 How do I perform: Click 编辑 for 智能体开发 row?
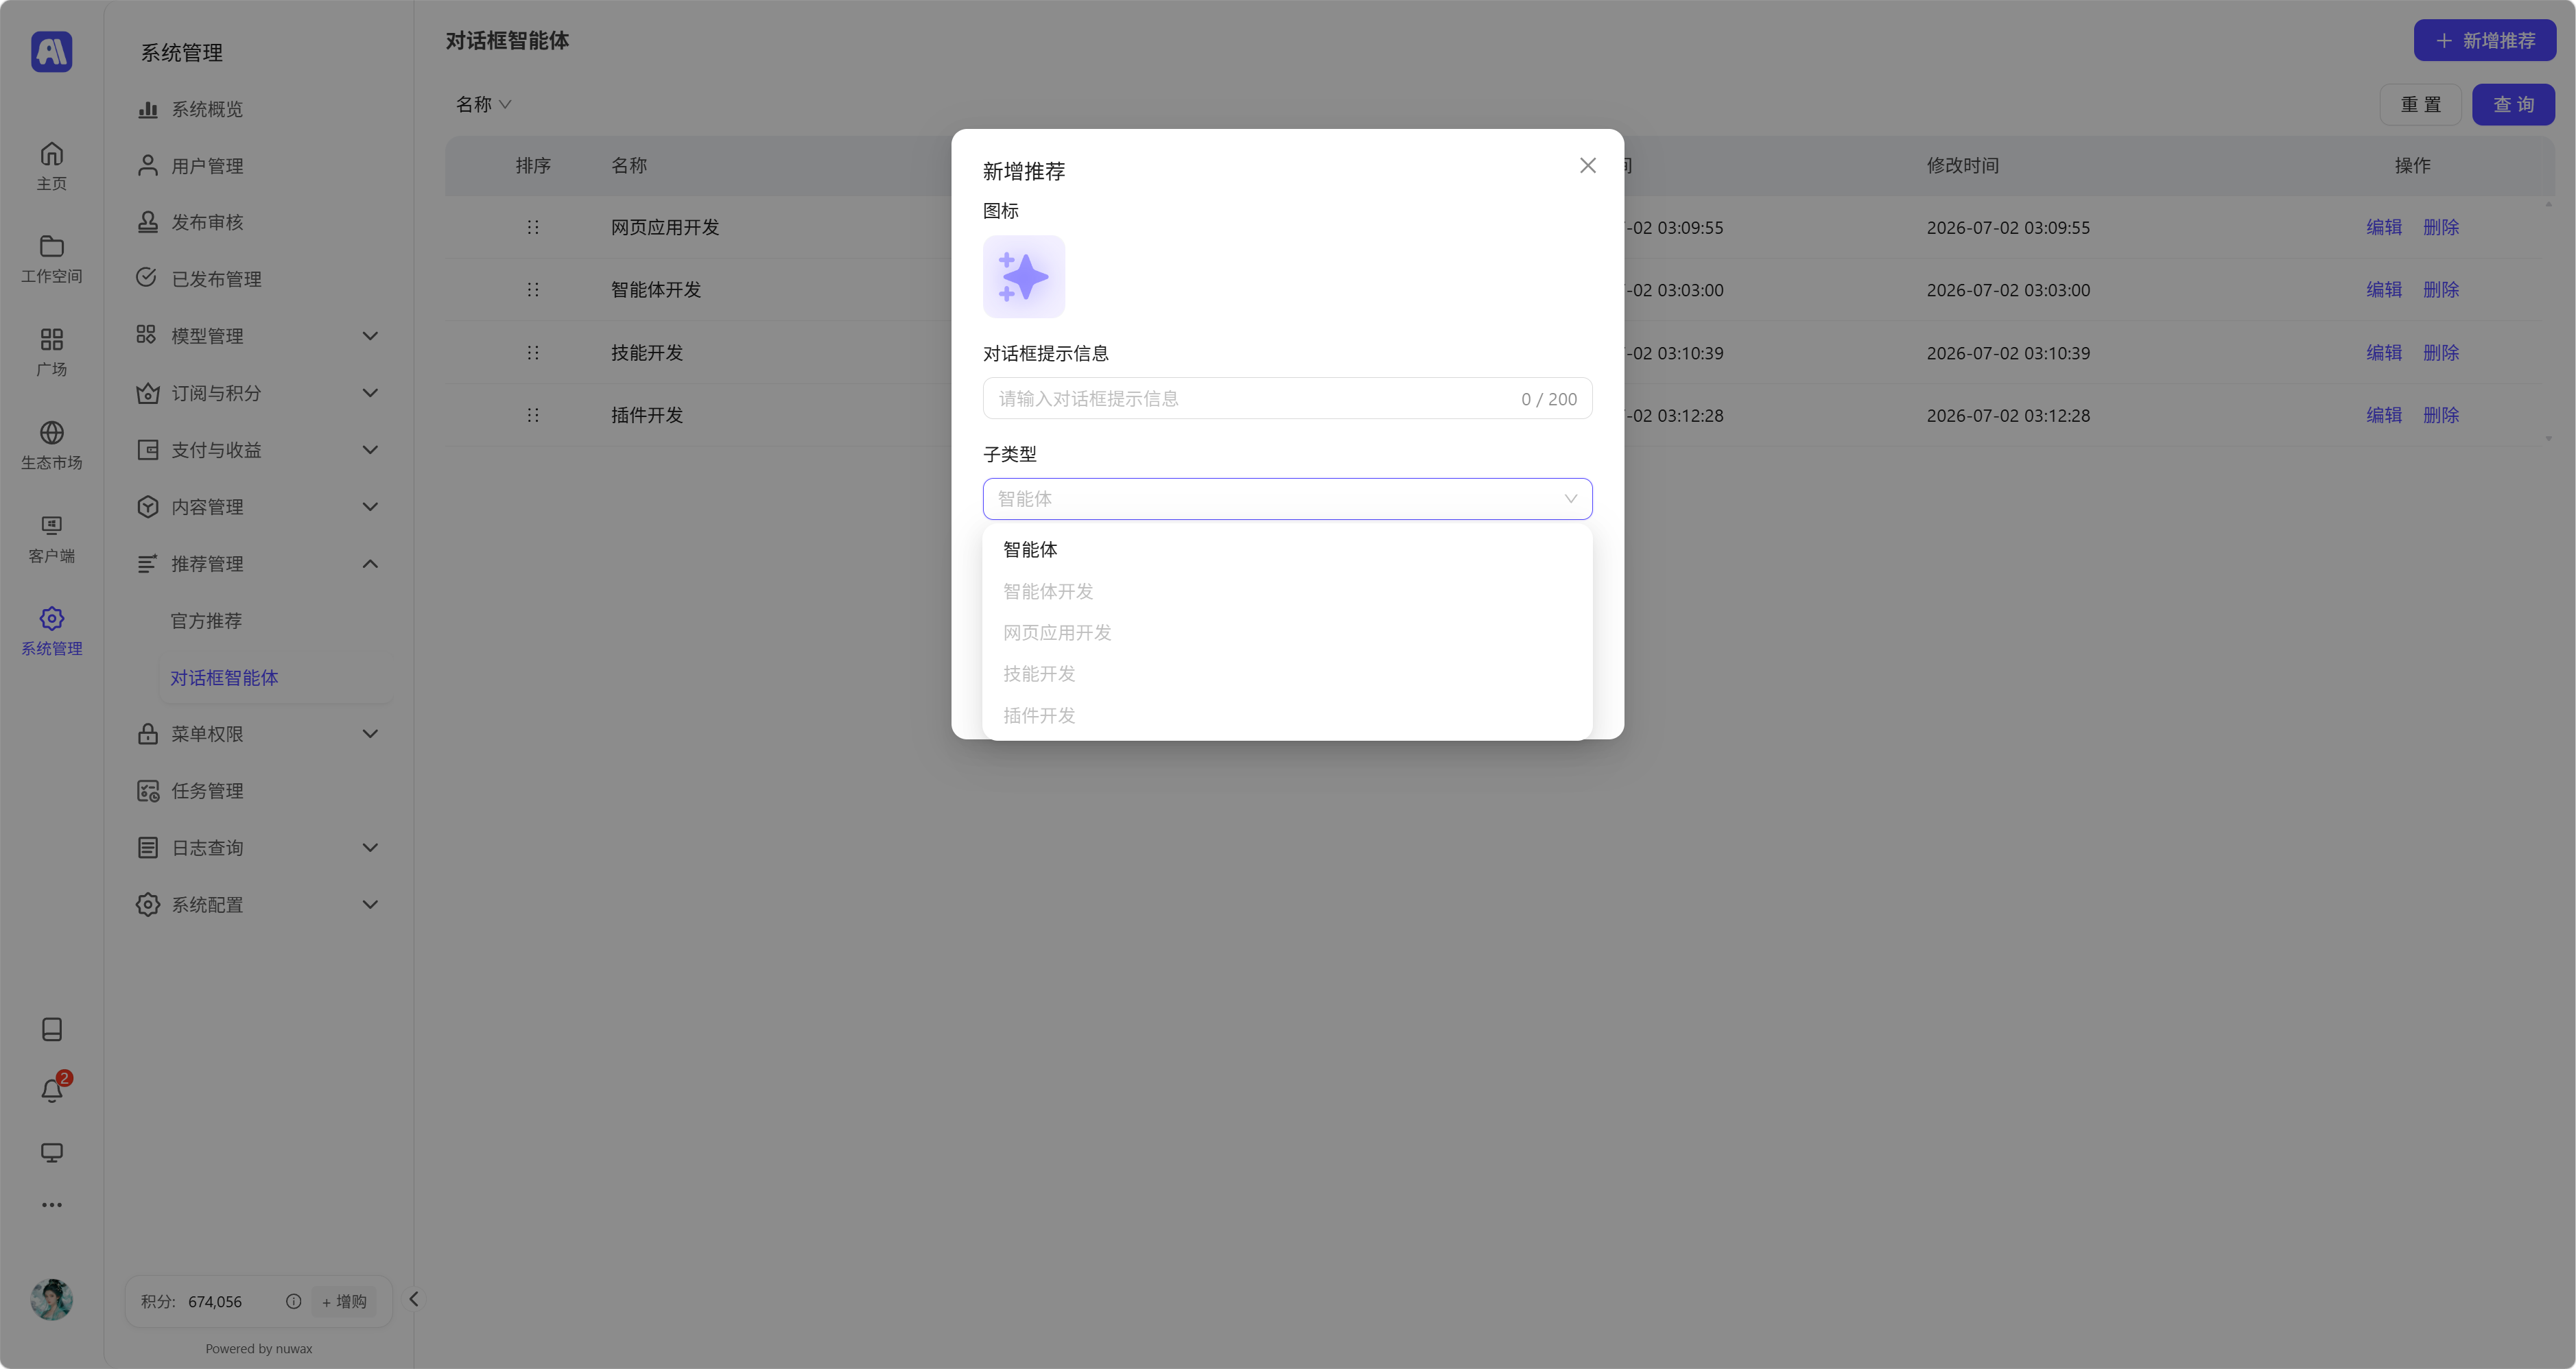coord(2383,289)
